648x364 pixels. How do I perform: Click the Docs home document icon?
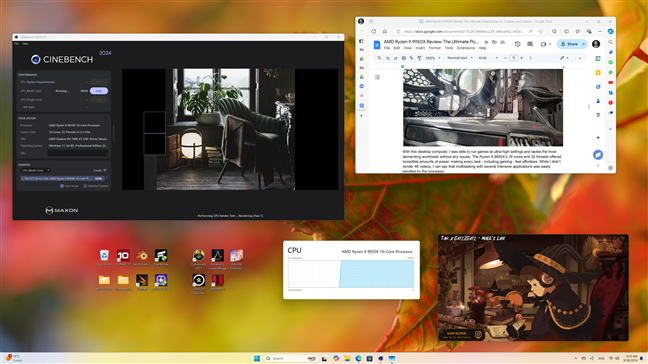click(377, 44)
